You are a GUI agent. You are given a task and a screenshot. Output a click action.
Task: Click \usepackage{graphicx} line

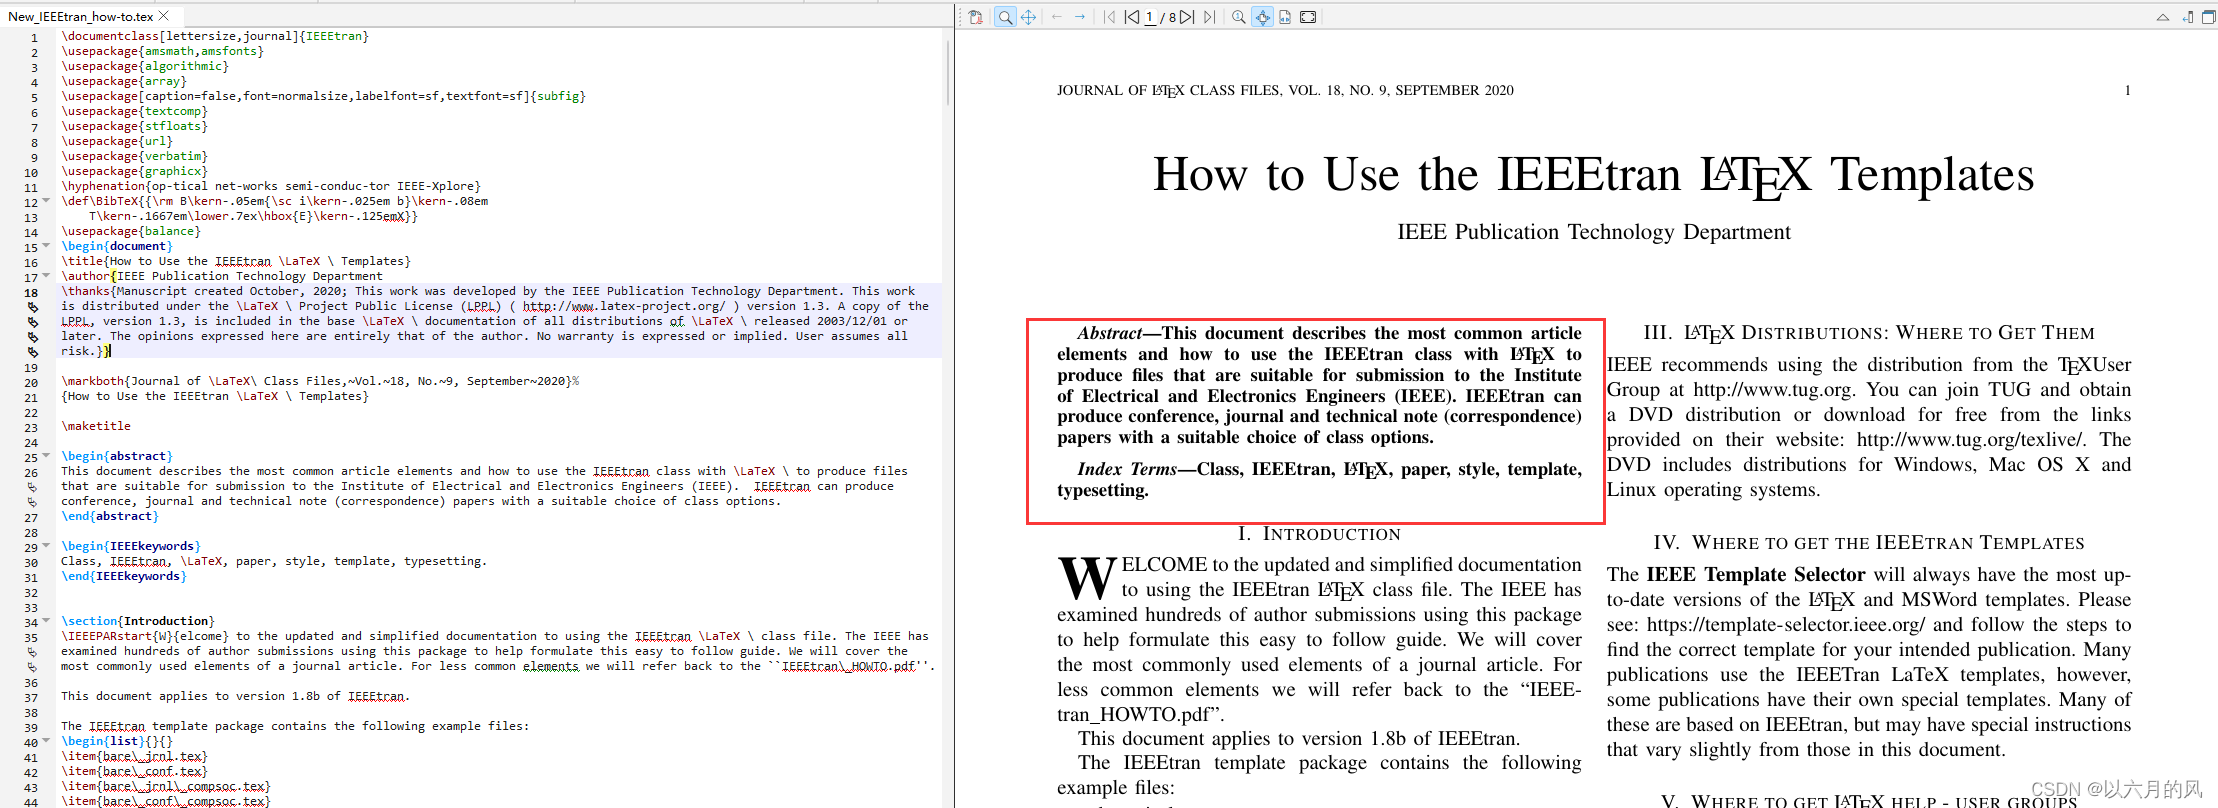(134, 171)
